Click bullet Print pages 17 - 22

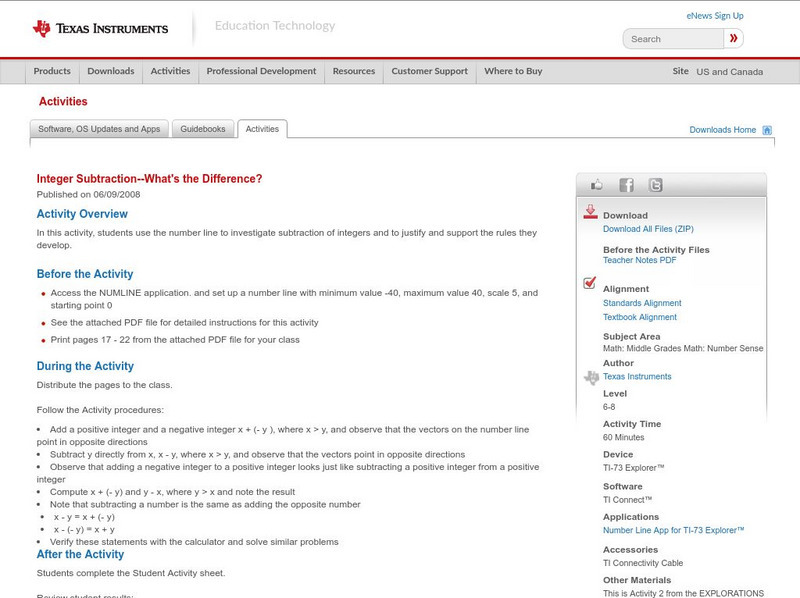(175, 340)
